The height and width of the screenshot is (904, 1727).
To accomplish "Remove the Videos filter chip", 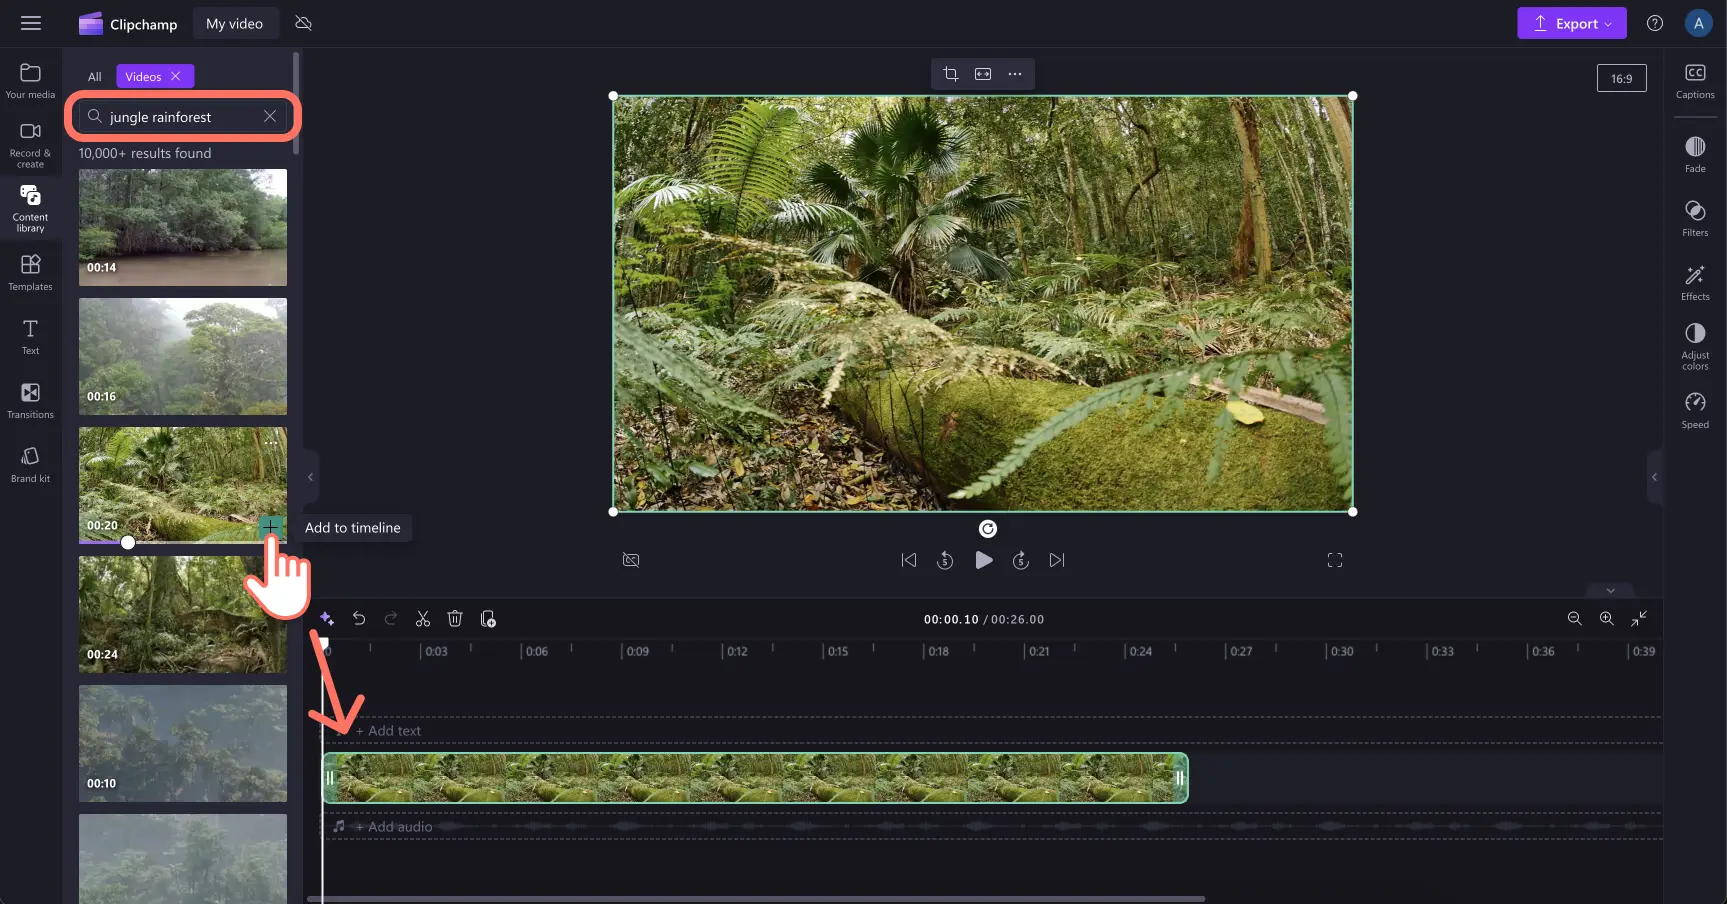I will click(x=176, y=76).
